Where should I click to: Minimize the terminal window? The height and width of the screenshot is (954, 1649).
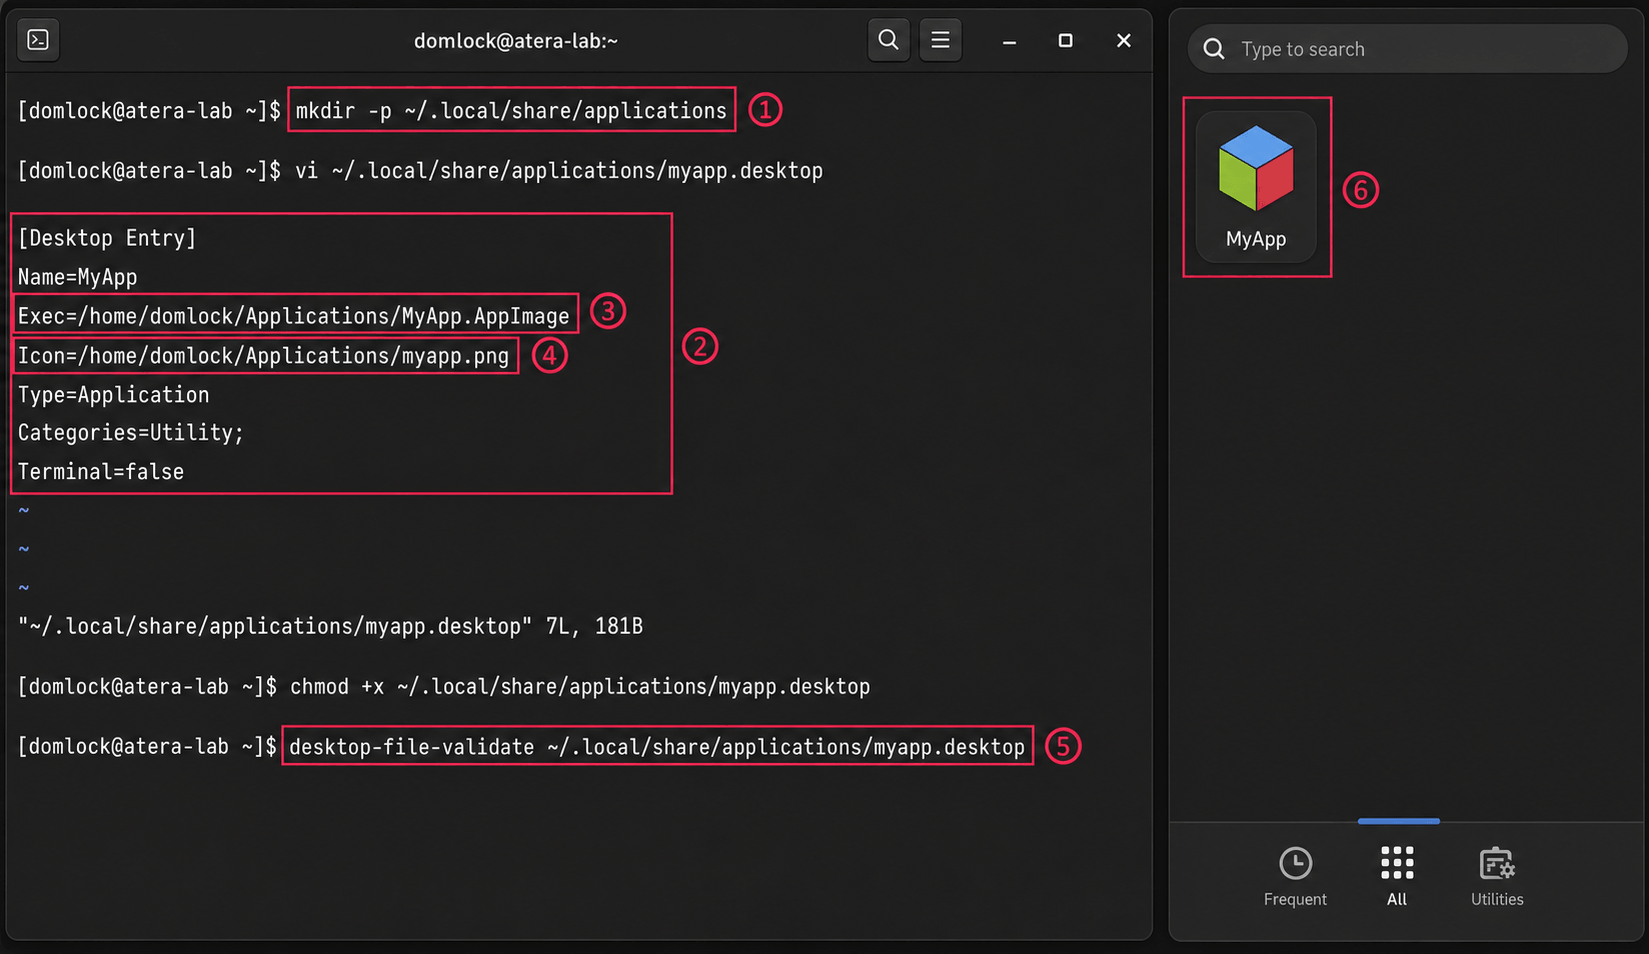(1009, 41)
